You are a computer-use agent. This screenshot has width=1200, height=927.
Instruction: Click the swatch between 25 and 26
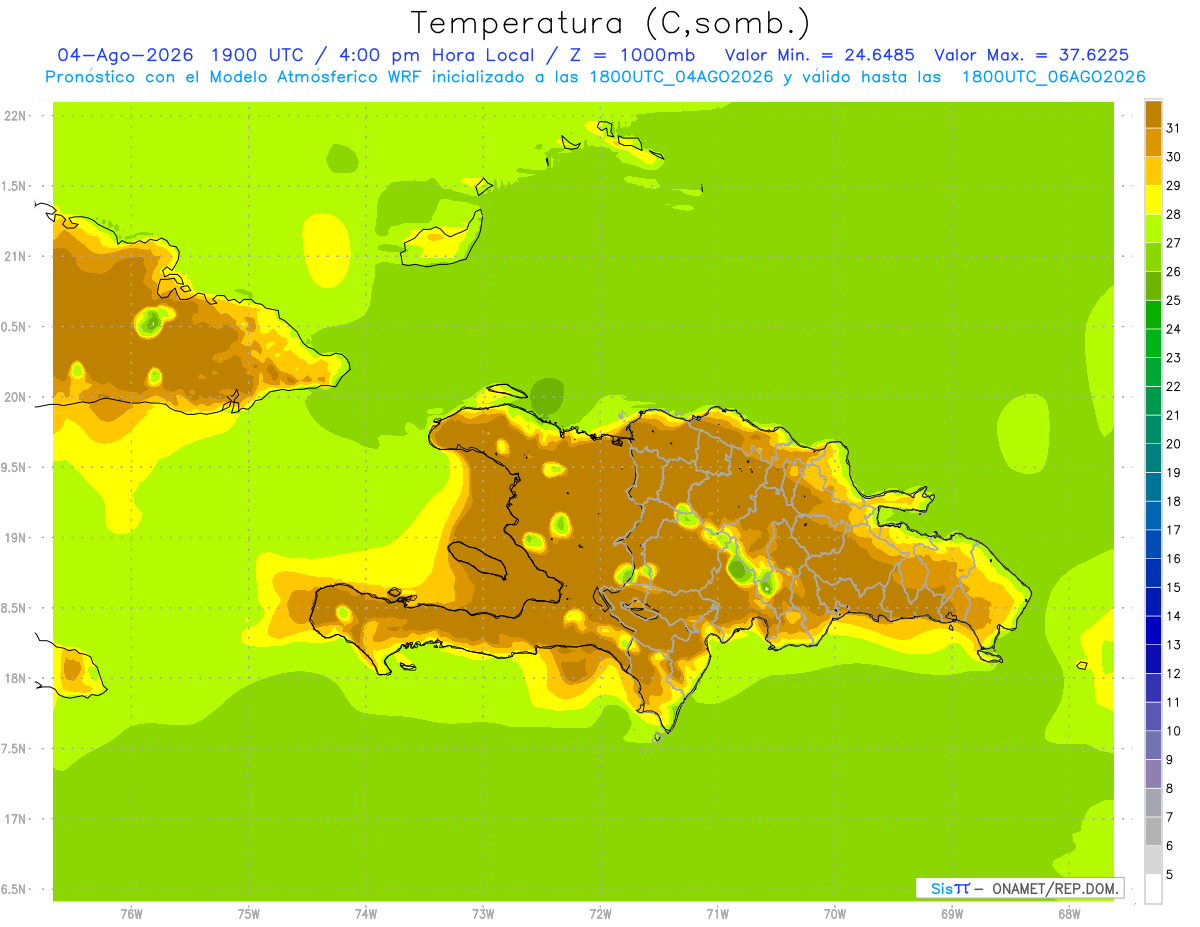click(1153, 286)
